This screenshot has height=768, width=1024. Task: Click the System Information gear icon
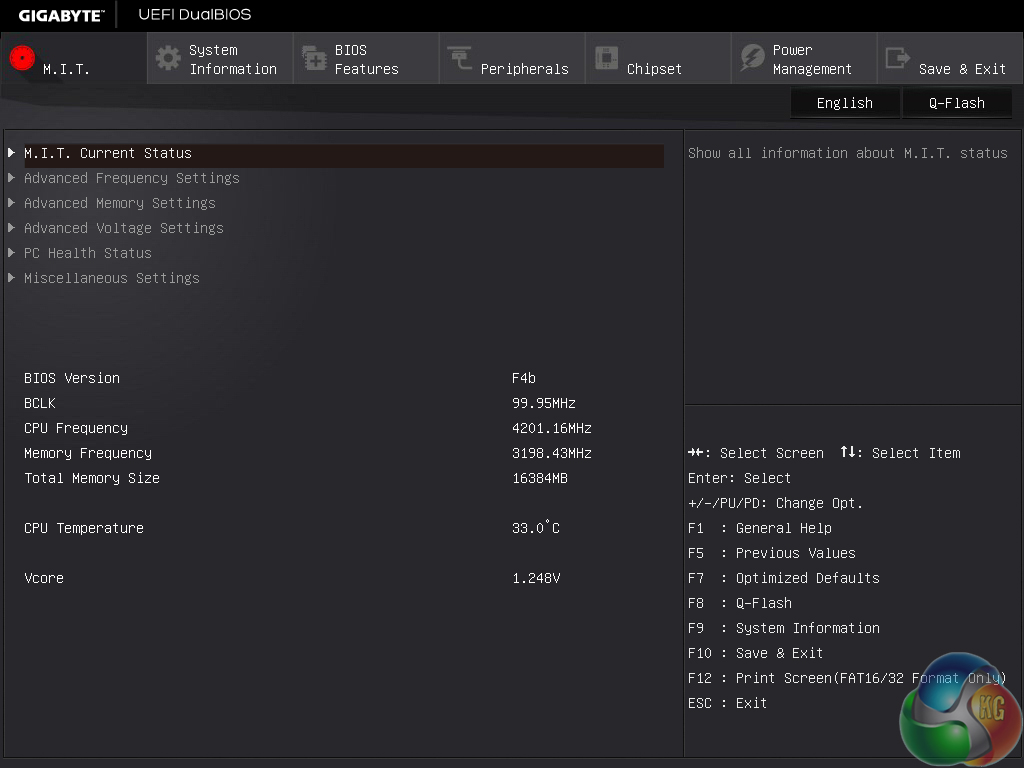tap(168, 58)
